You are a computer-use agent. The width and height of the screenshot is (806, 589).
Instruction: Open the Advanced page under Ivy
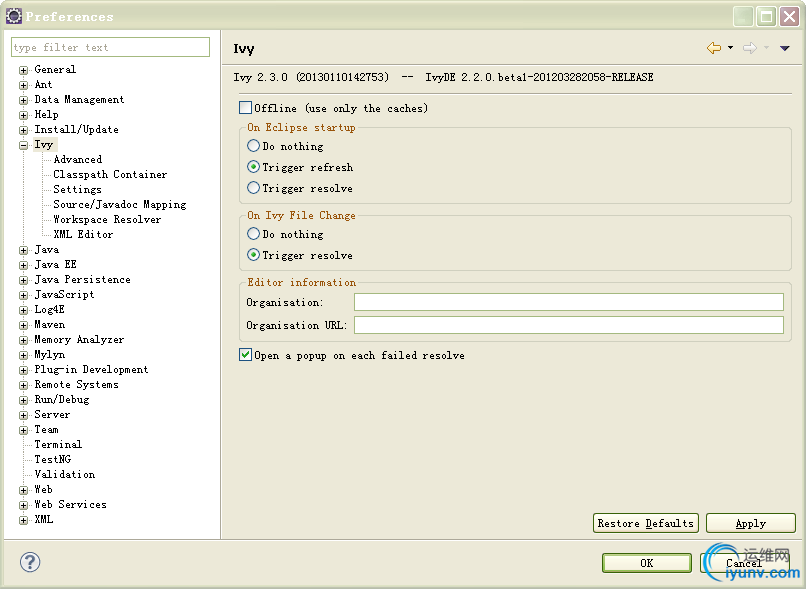click(x=78, y=159)
